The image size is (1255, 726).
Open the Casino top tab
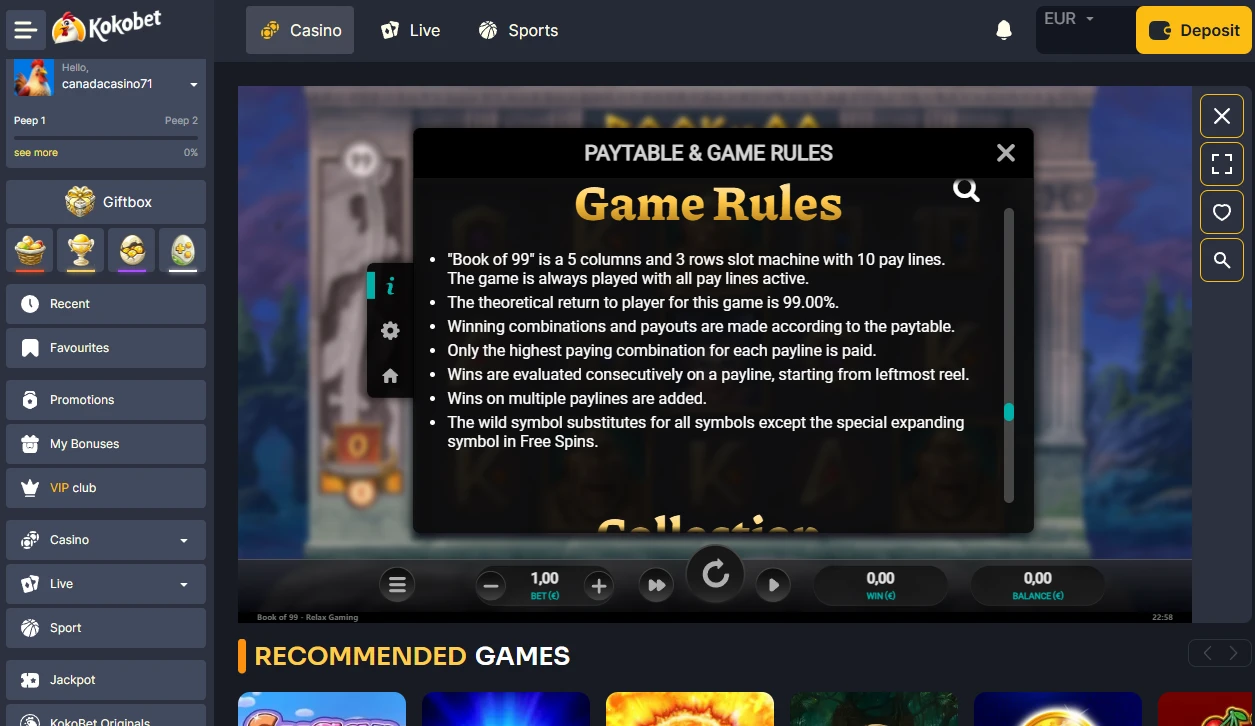[x=300, y=30]
